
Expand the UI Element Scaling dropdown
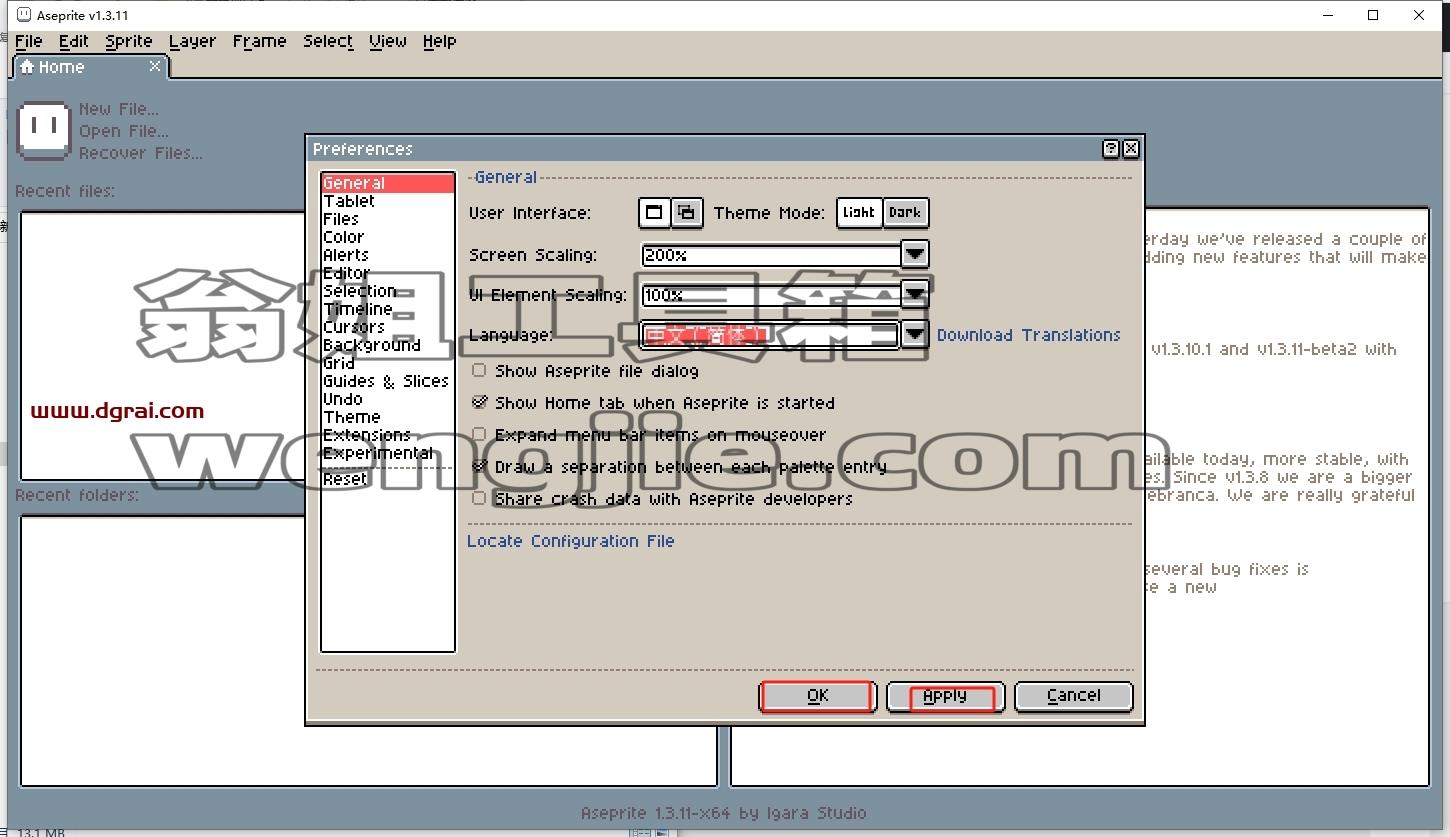click(915, 295)
